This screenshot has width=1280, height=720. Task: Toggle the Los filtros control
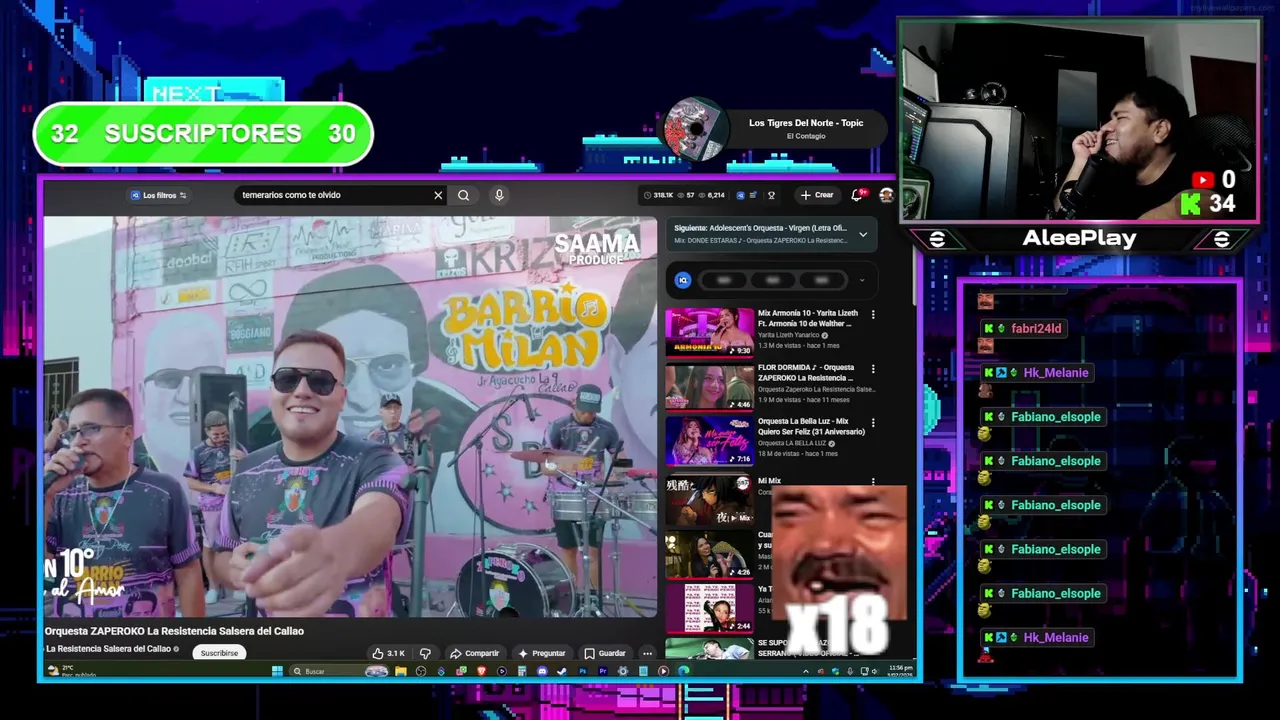159,195
